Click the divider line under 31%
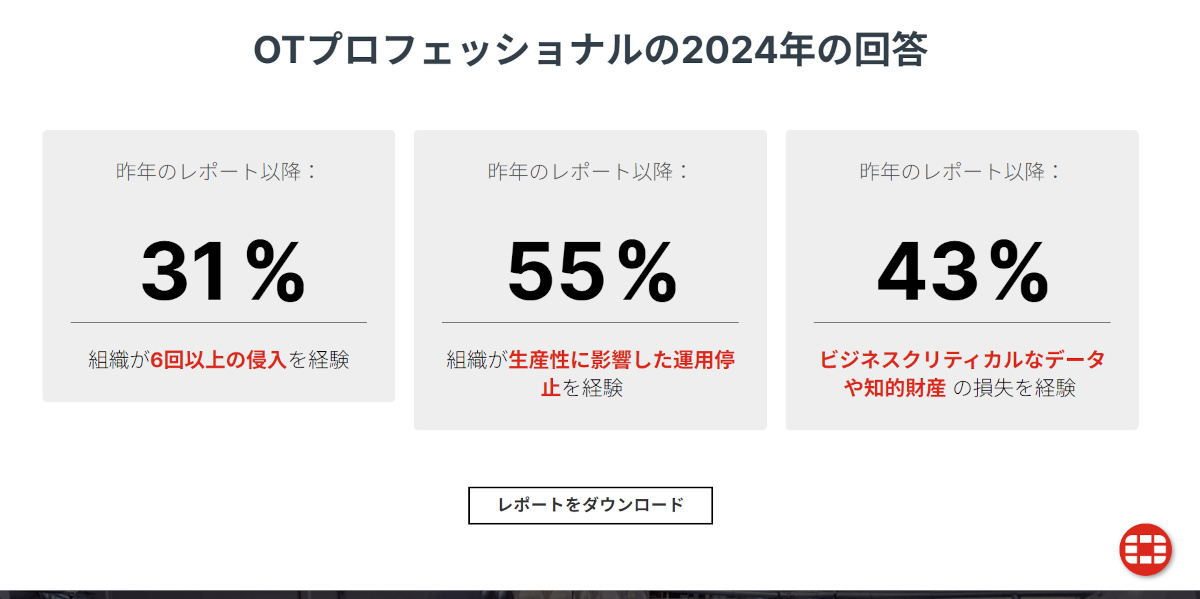Viewport: 1200px width, 599px height. coord(218,322)
